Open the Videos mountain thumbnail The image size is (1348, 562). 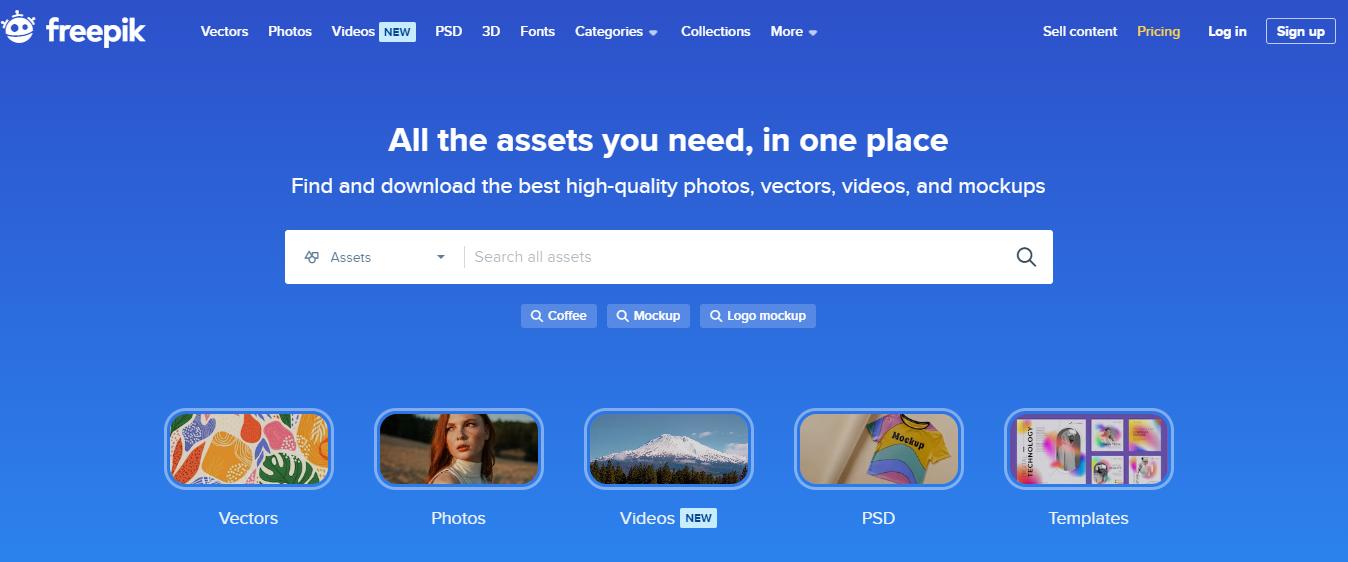[669, 449]
